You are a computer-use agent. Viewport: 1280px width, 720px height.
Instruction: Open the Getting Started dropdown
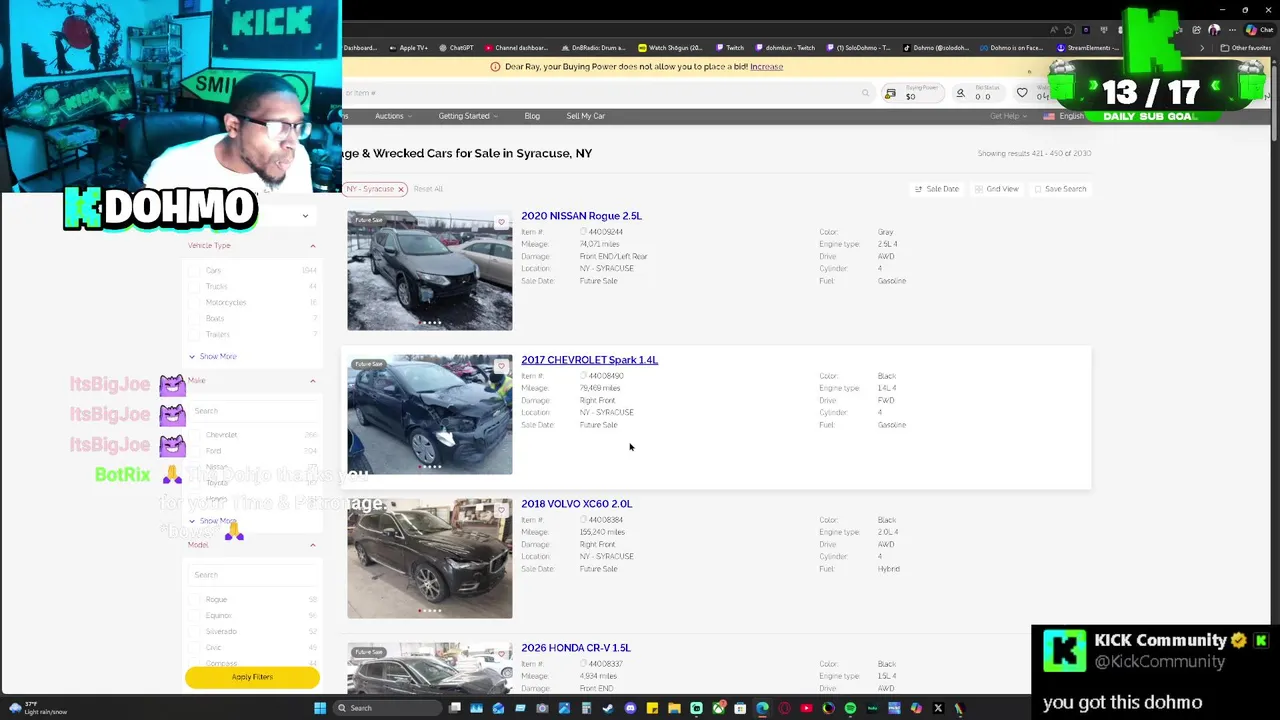click(x=467, y=116)
